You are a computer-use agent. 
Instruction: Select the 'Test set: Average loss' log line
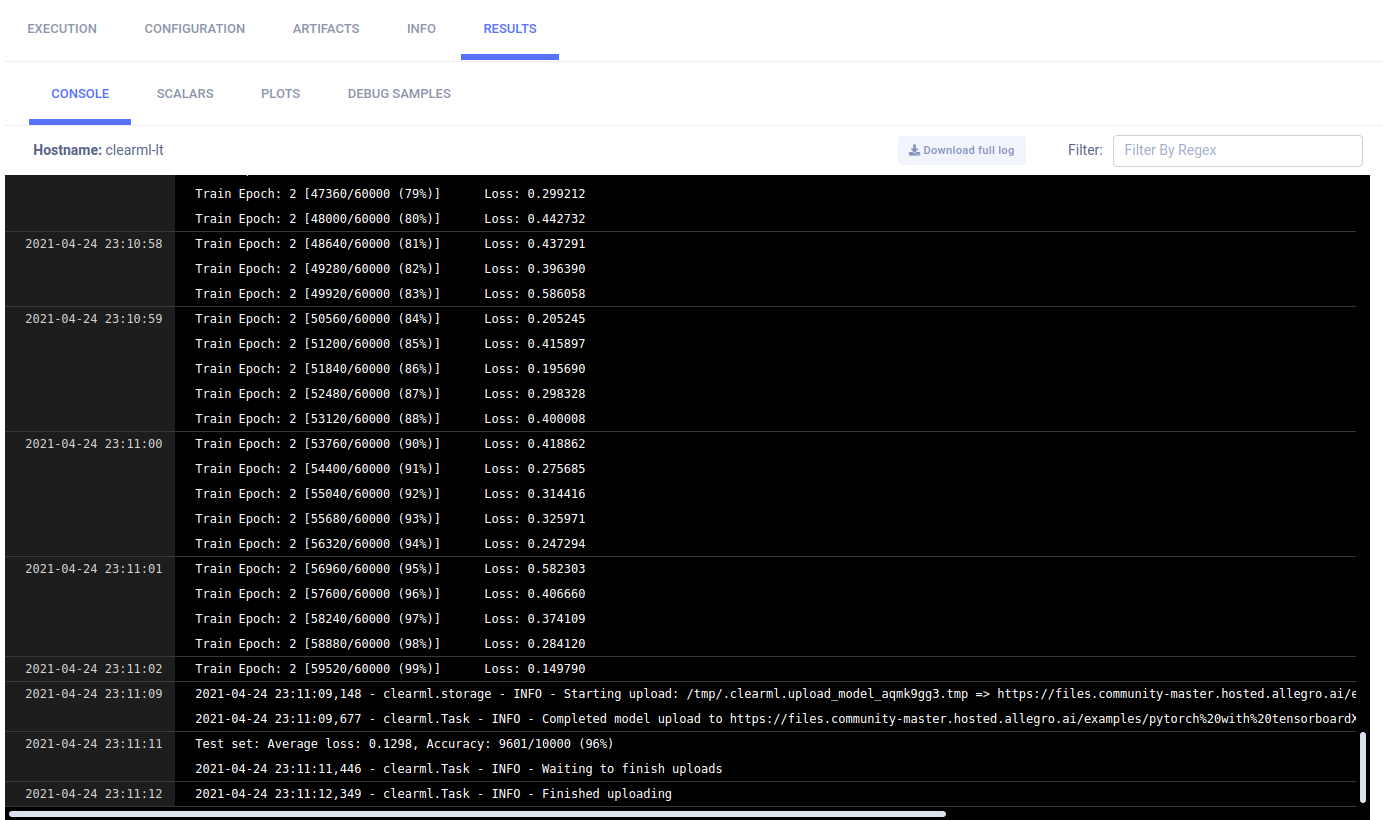pyautogui.click(x=404, y=744)
